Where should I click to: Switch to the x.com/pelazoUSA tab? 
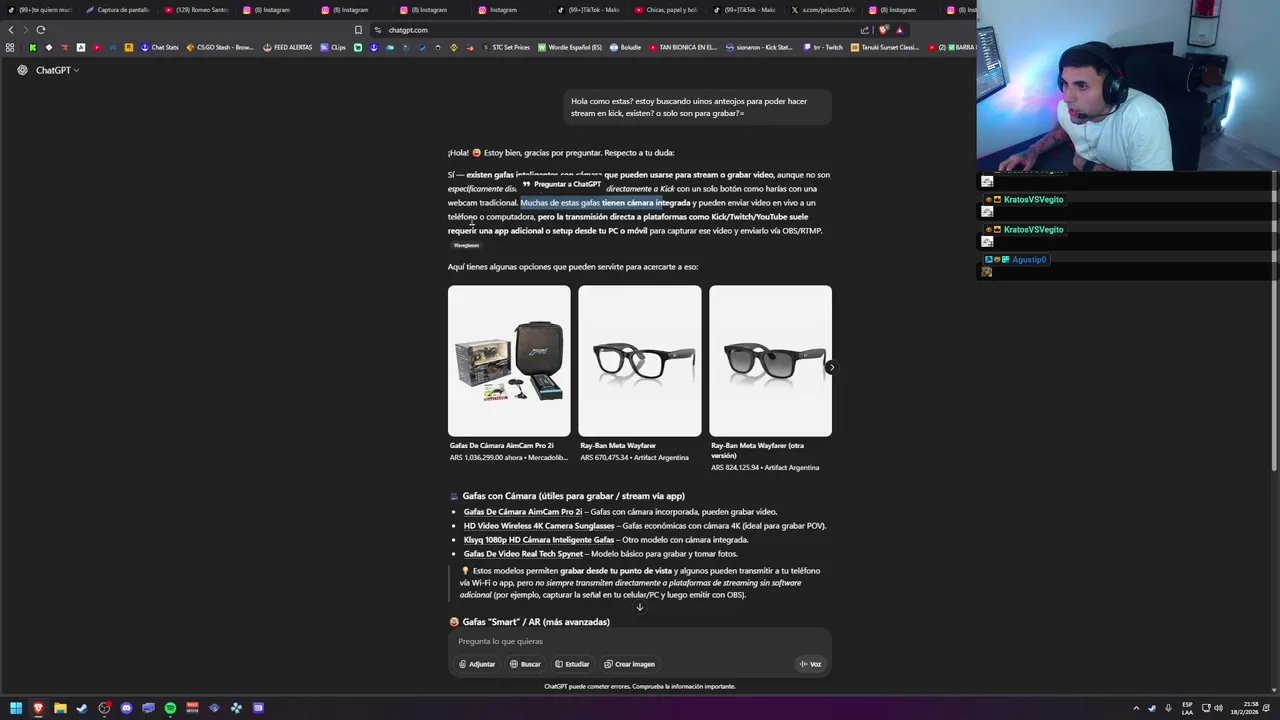tap(823, 10)
